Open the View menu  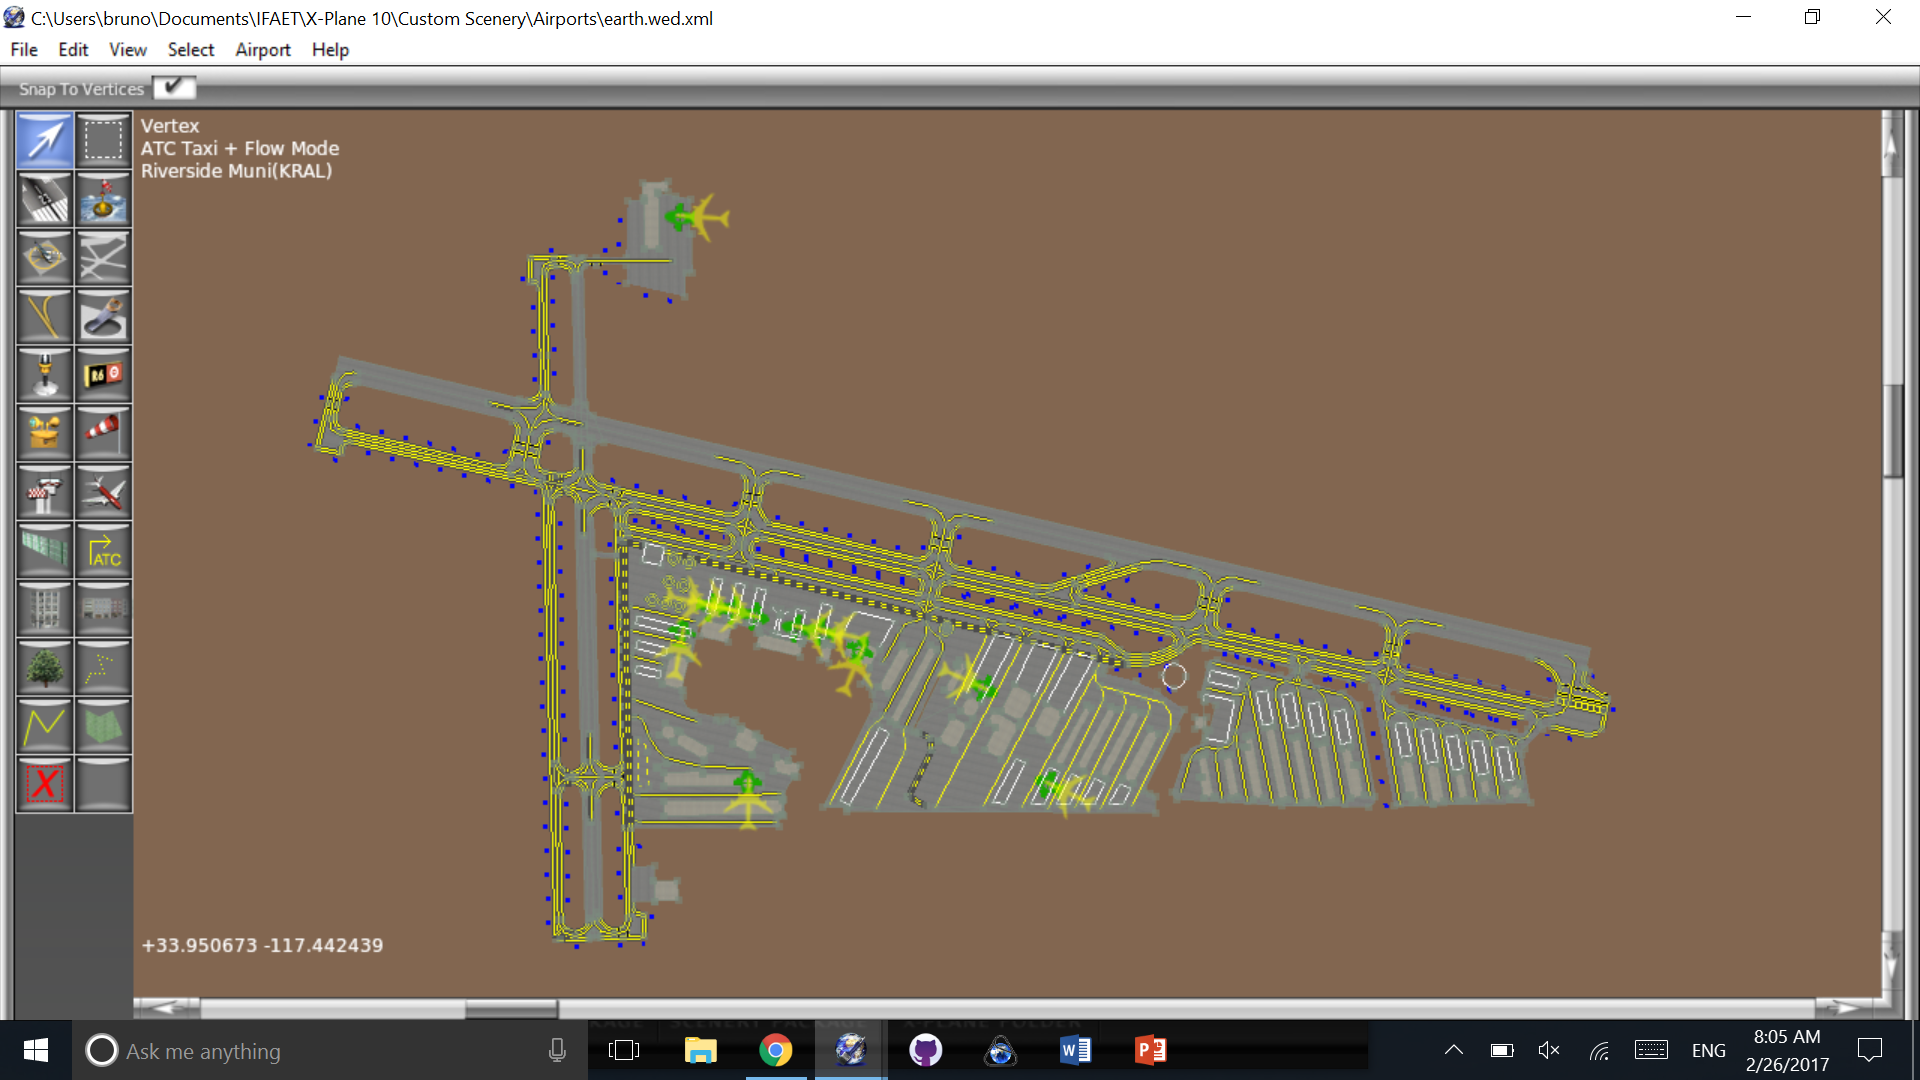tap(127, 50)
